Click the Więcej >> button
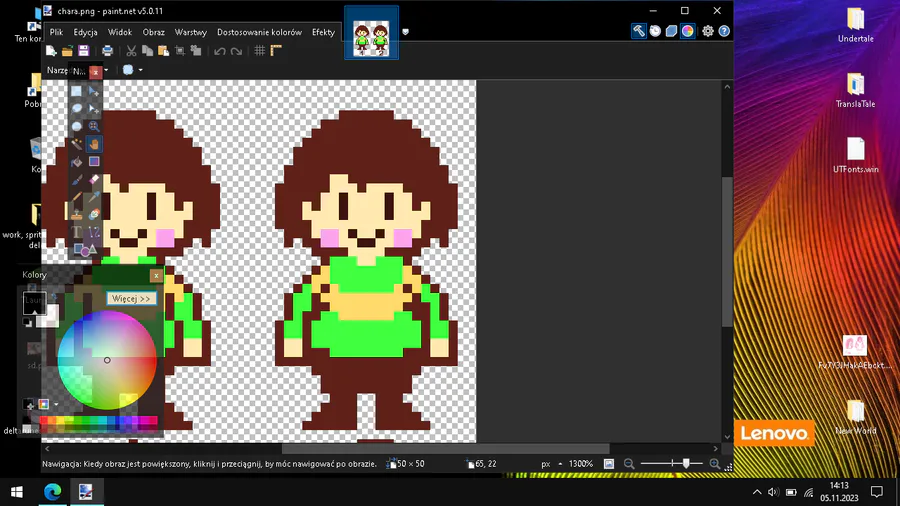900x506 pixels. (x=131, y=299)
